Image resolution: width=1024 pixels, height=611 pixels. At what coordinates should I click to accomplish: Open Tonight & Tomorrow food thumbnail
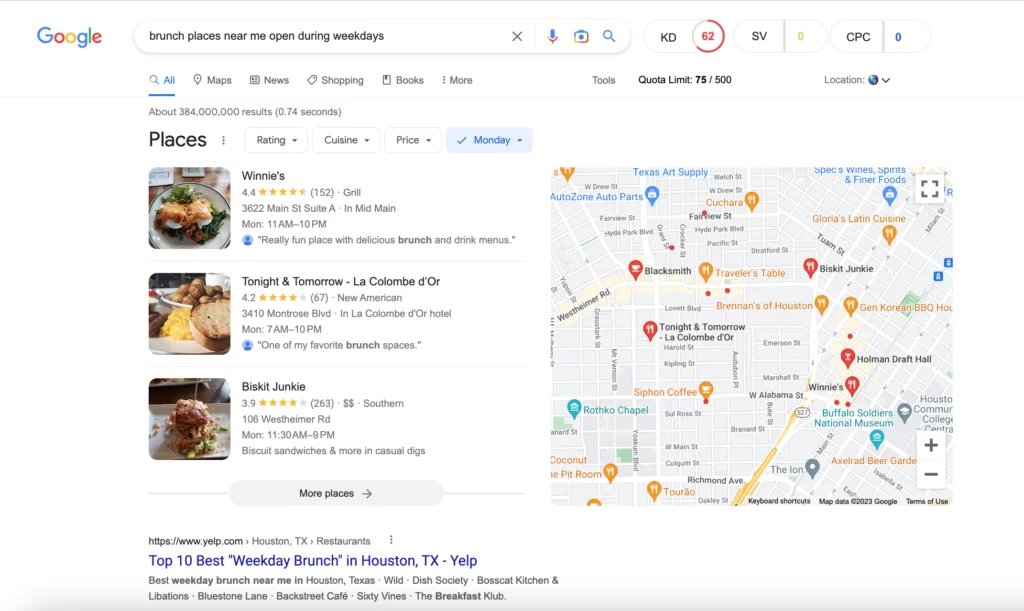point(189,314)
